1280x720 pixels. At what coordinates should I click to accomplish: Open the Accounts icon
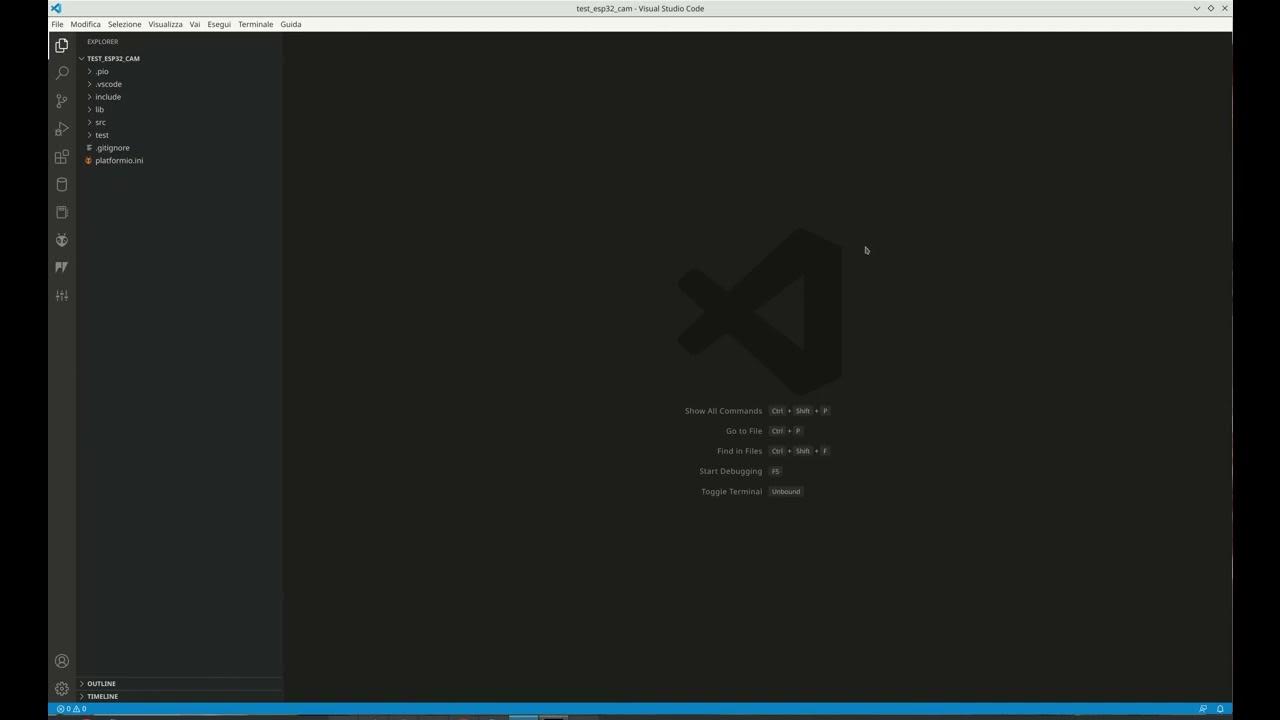[61, 661]
